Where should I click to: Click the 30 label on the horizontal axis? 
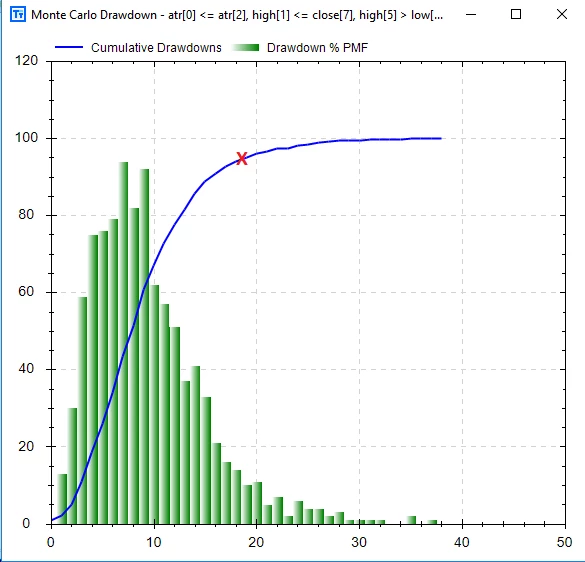coord(359,542)
